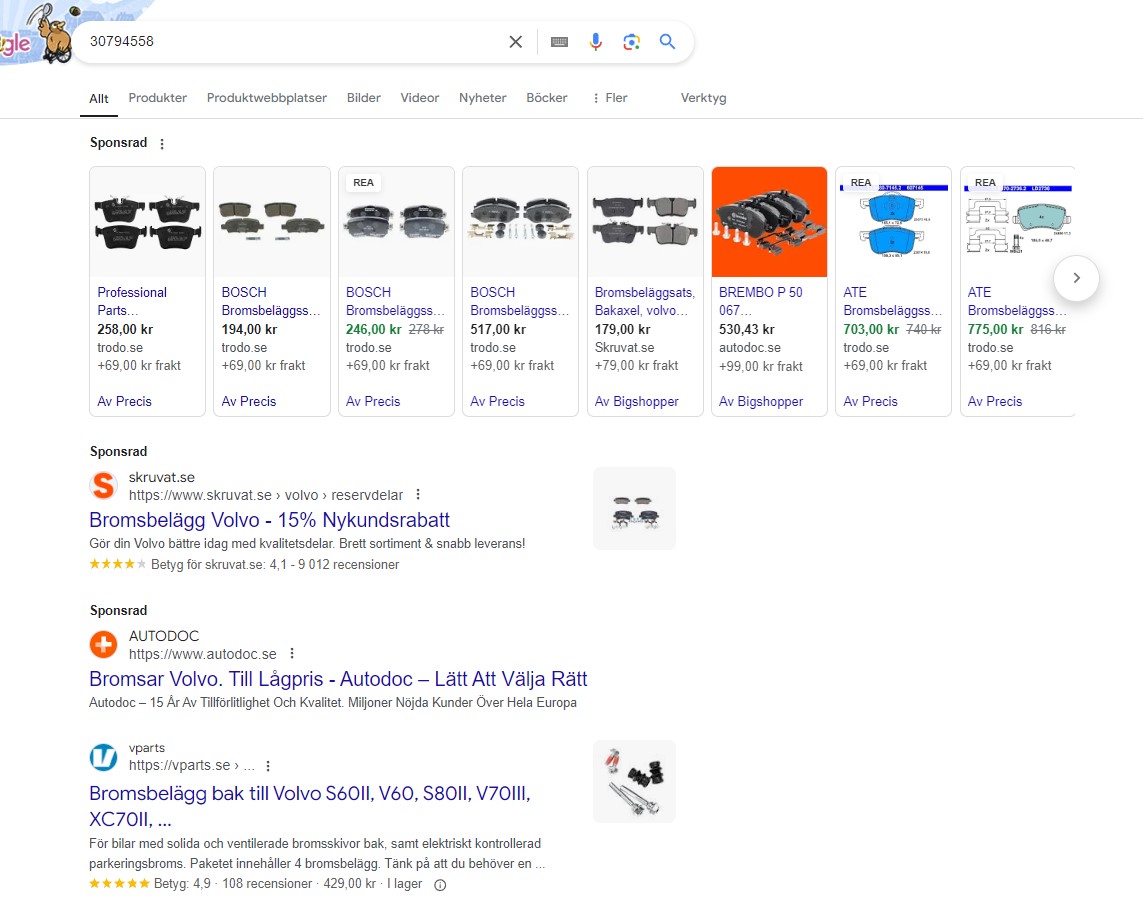Viewport: 1143px width, 902px height.
Task: Open the ATE 775,00 kr product image
Action: 1018,222
